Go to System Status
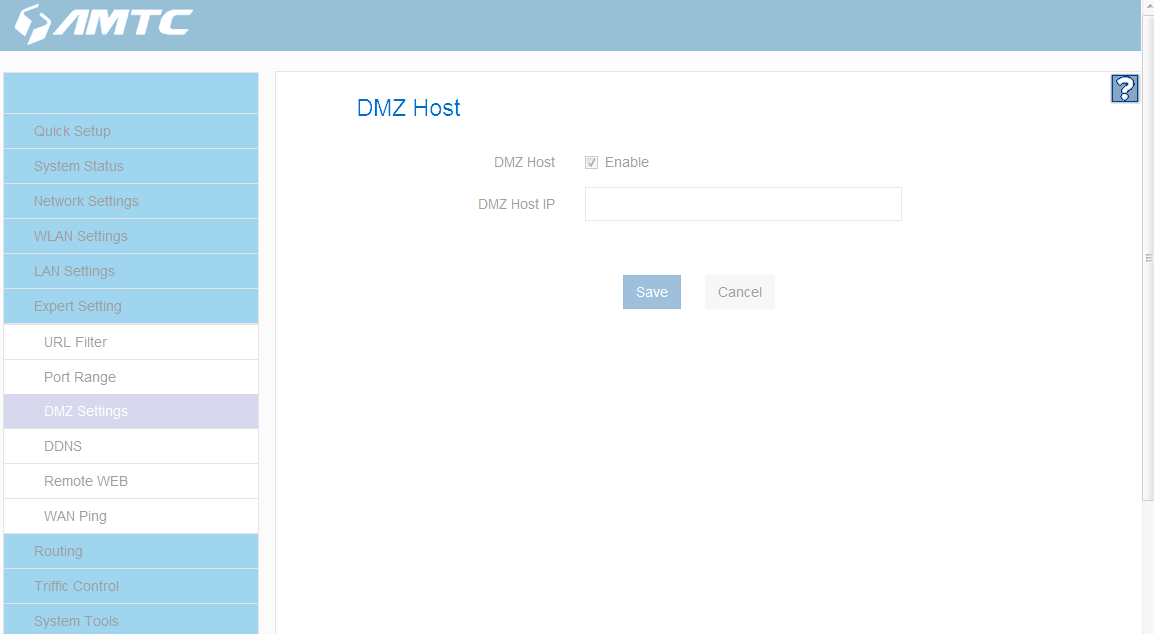This screenshot has height=634, width=1154. tap(131, 166)
